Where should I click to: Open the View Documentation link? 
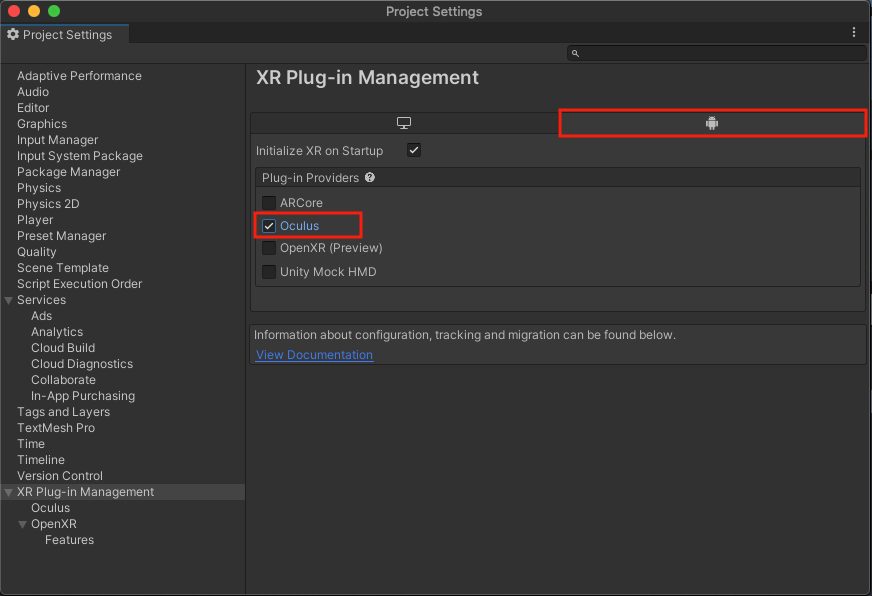tap(314, 355)
